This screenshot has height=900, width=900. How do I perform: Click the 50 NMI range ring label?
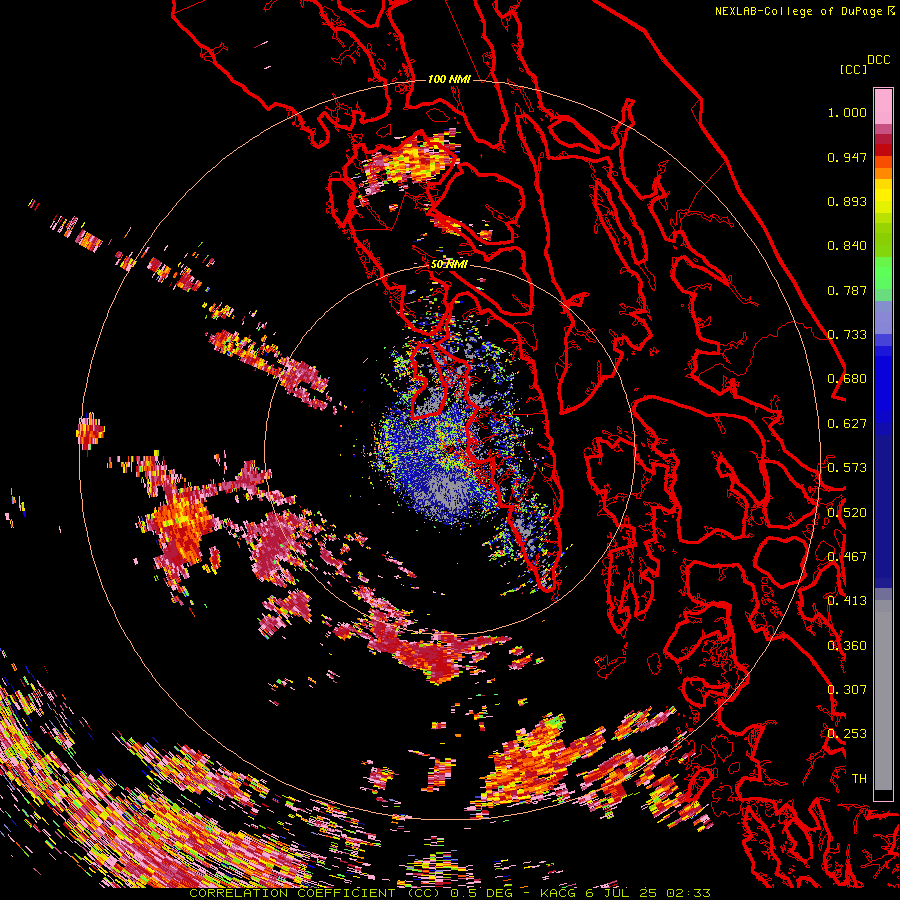pyautogui.click(x=449, y=264)
